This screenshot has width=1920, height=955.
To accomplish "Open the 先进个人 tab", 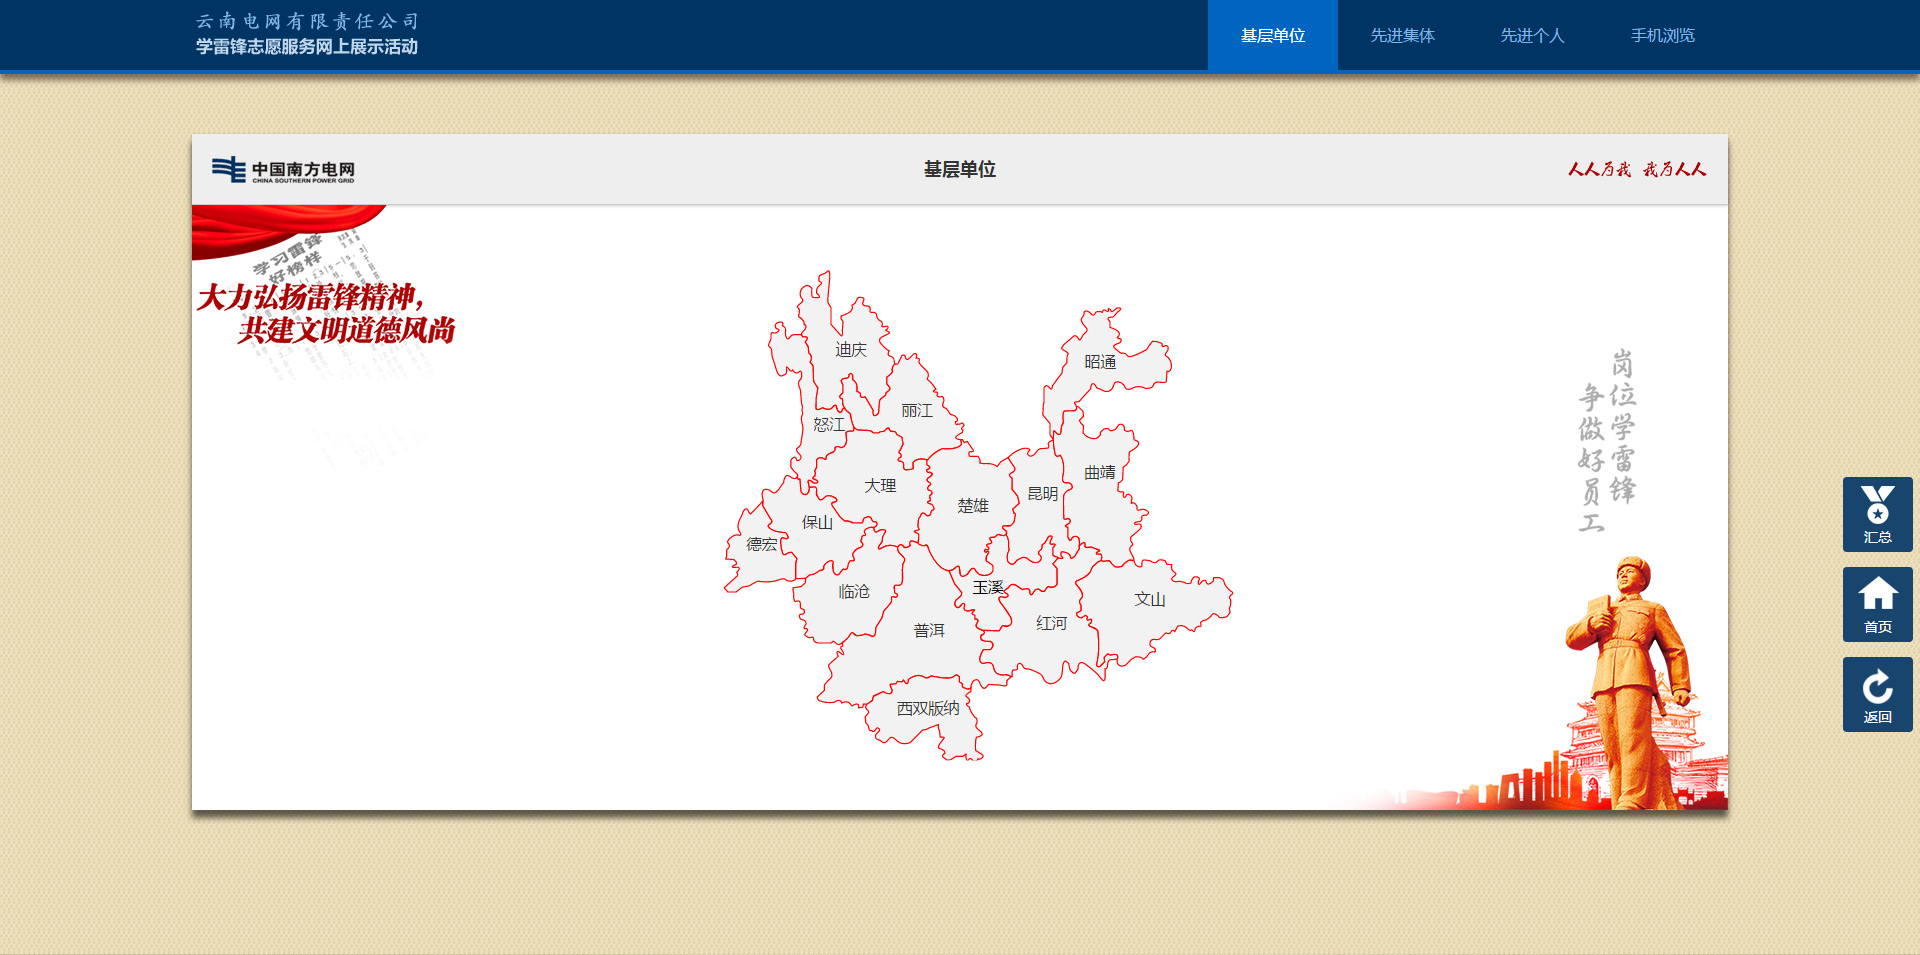I will point(1532,36).
